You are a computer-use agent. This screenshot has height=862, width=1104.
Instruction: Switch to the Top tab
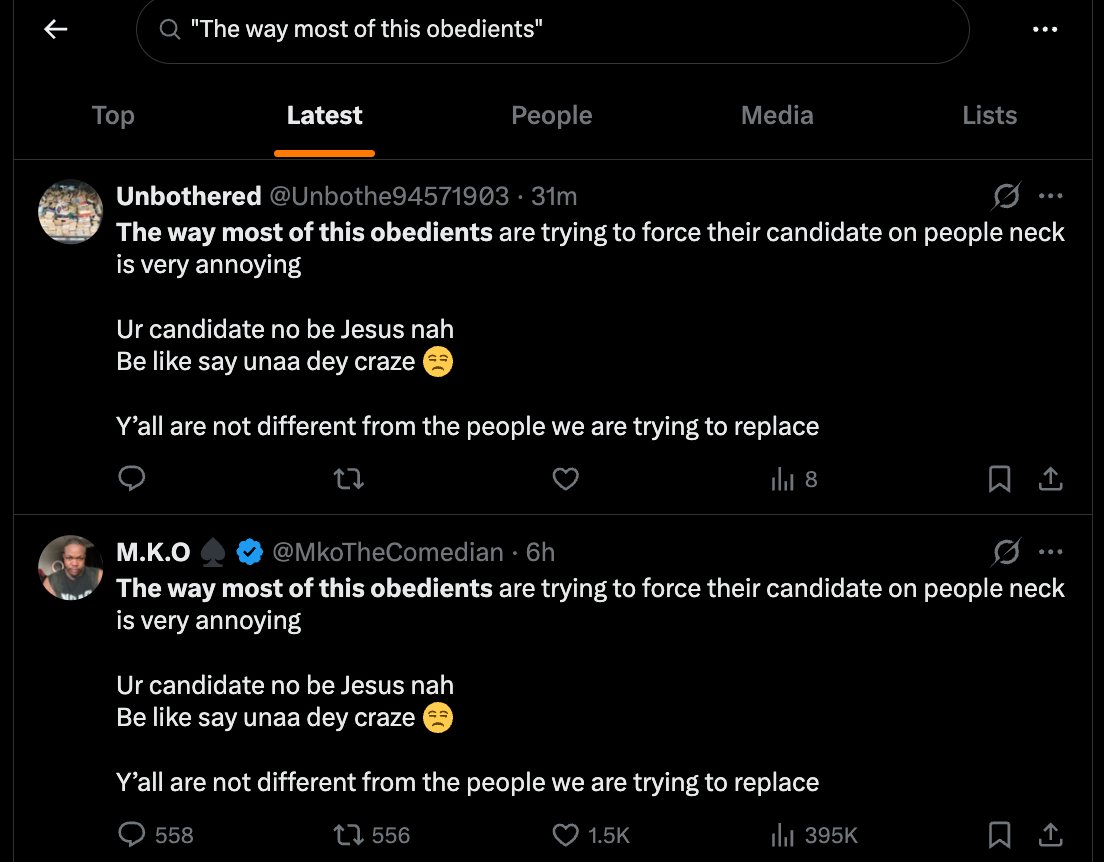(x=113, y=115)
